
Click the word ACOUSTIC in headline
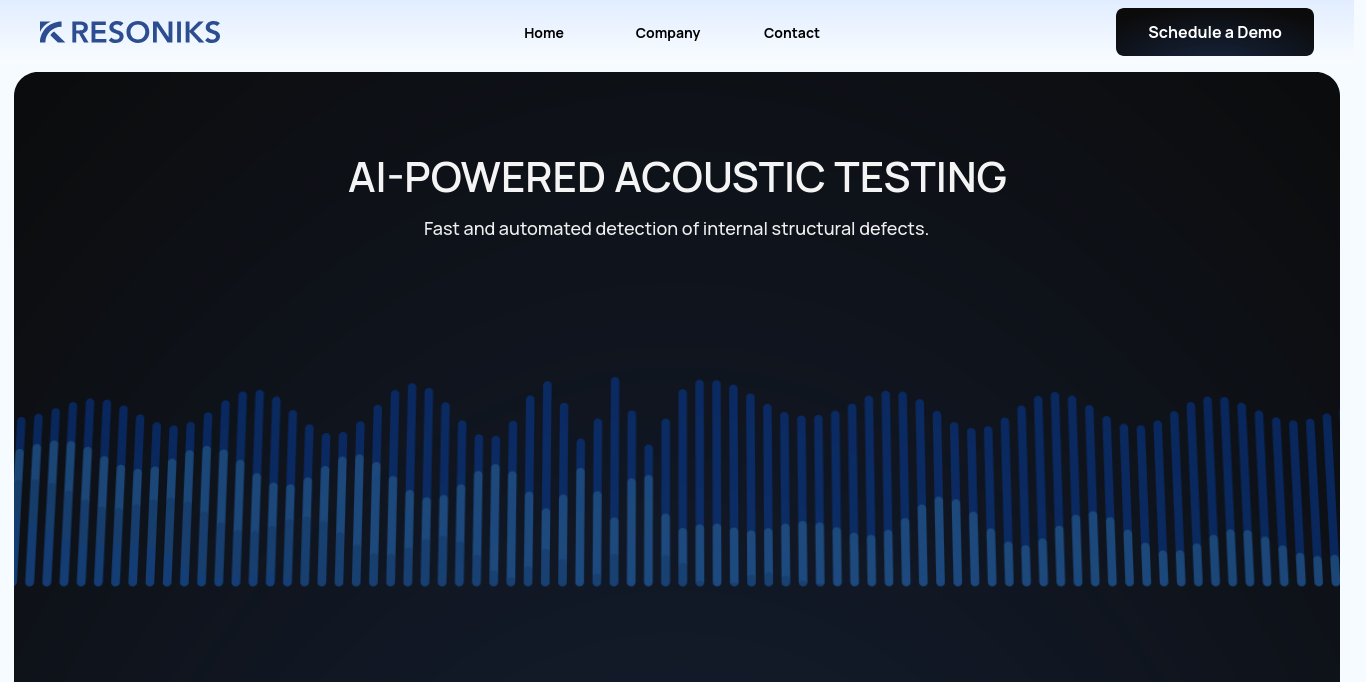coord(719,177)
